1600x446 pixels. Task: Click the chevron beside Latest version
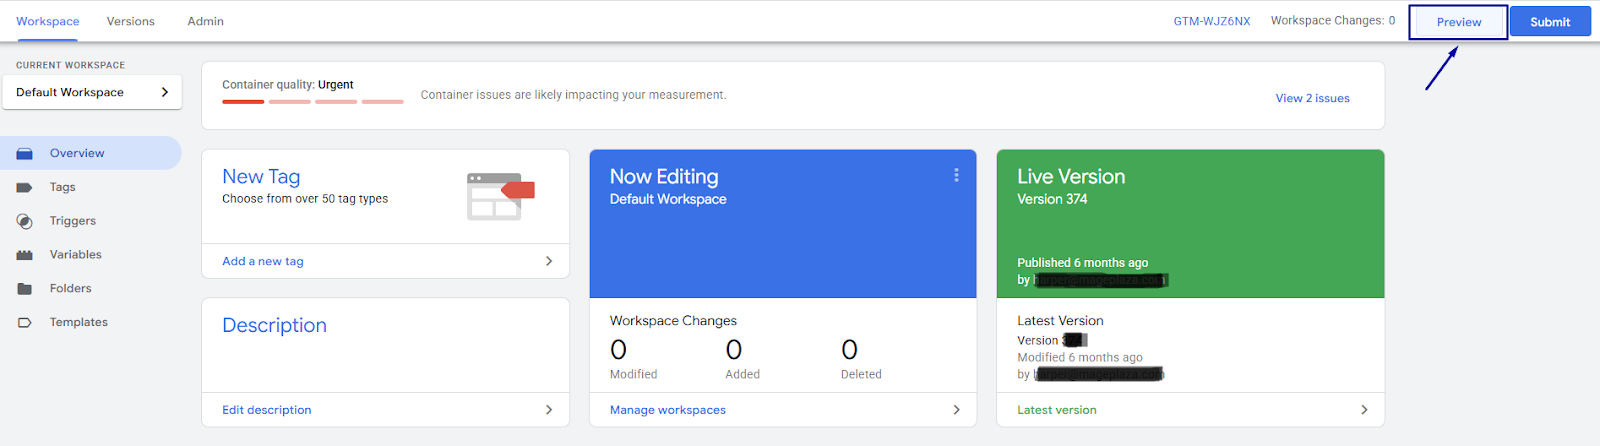tap(1364, 410)
